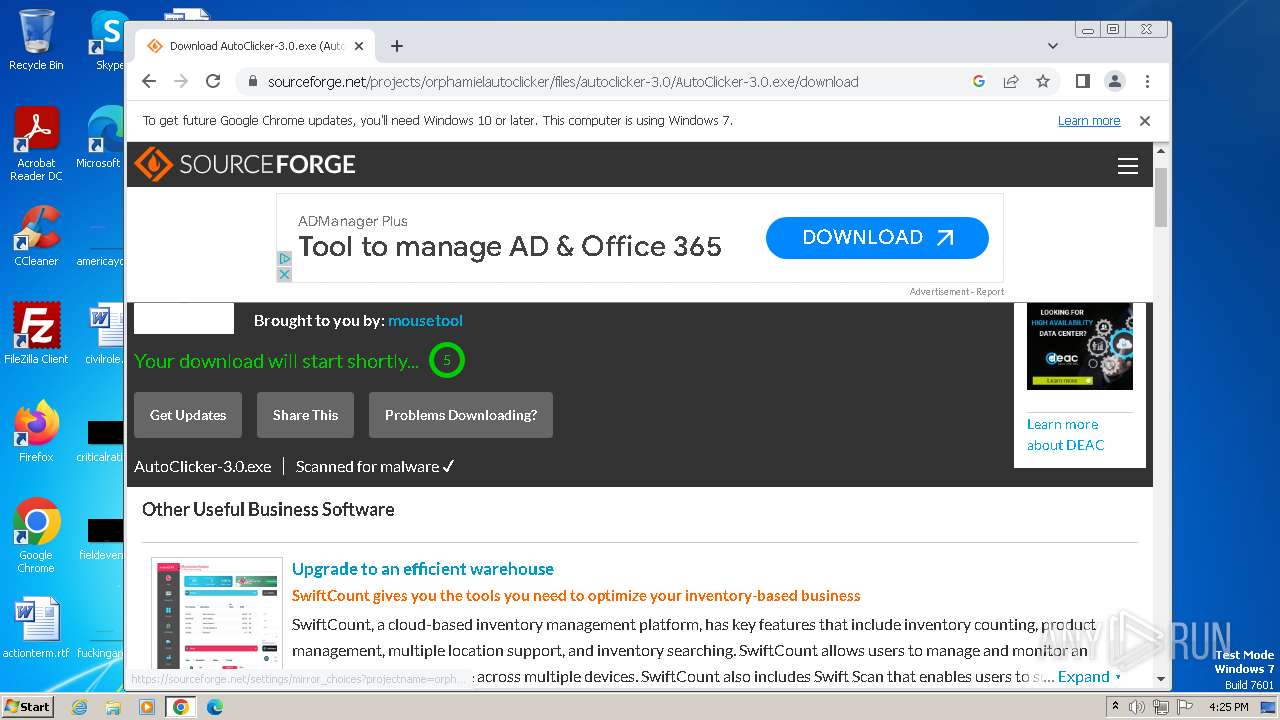Click the volume speaker tray icon
The width and height of the screenshot is (1280, 720).
pyautogui.click(x=1137, y=707)
